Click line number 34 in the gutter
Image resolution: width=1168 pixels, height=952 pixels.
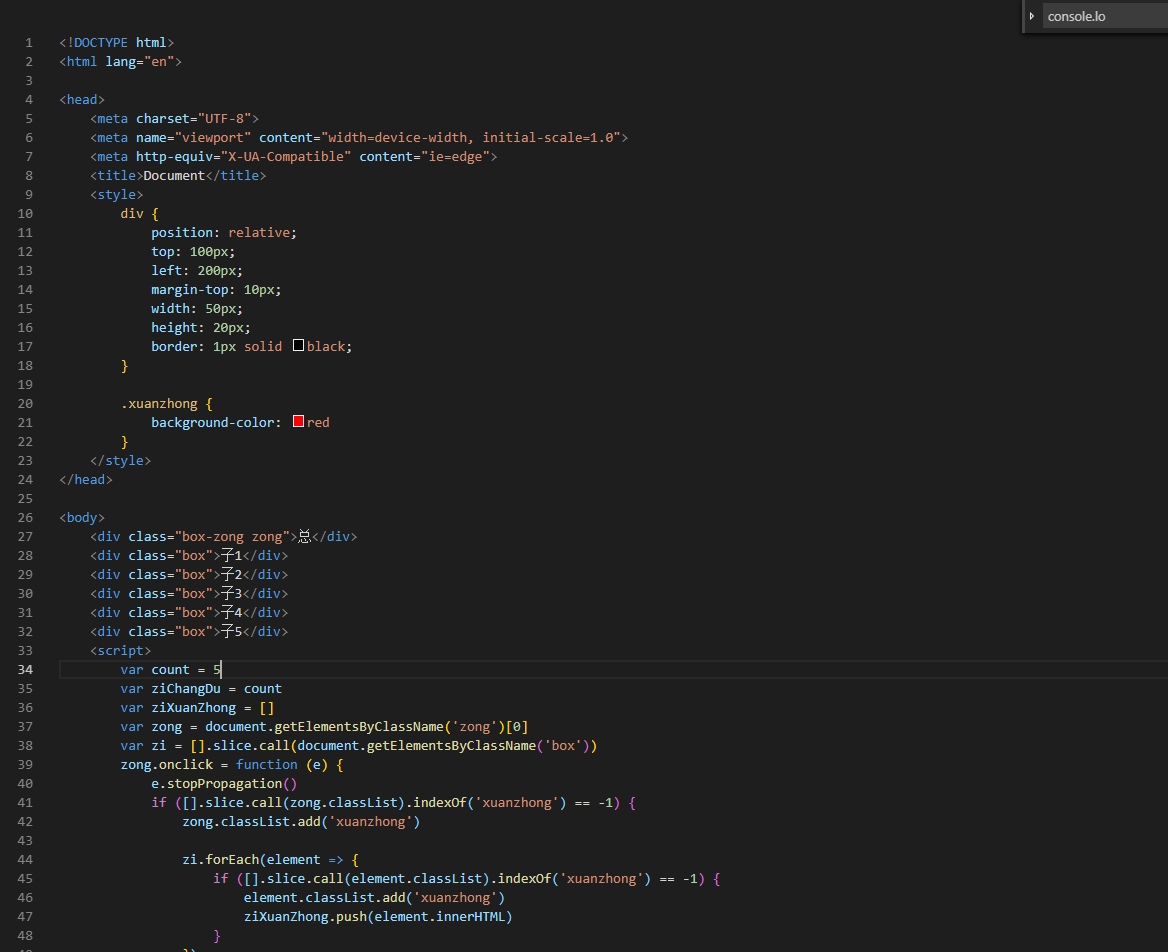coord(25,670)
